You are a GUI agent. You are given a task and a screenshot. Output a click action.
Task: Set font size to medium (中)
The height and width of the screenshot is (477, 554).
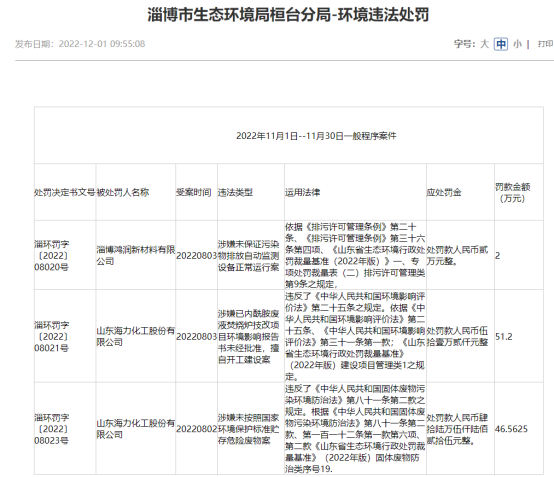(501, 44)
